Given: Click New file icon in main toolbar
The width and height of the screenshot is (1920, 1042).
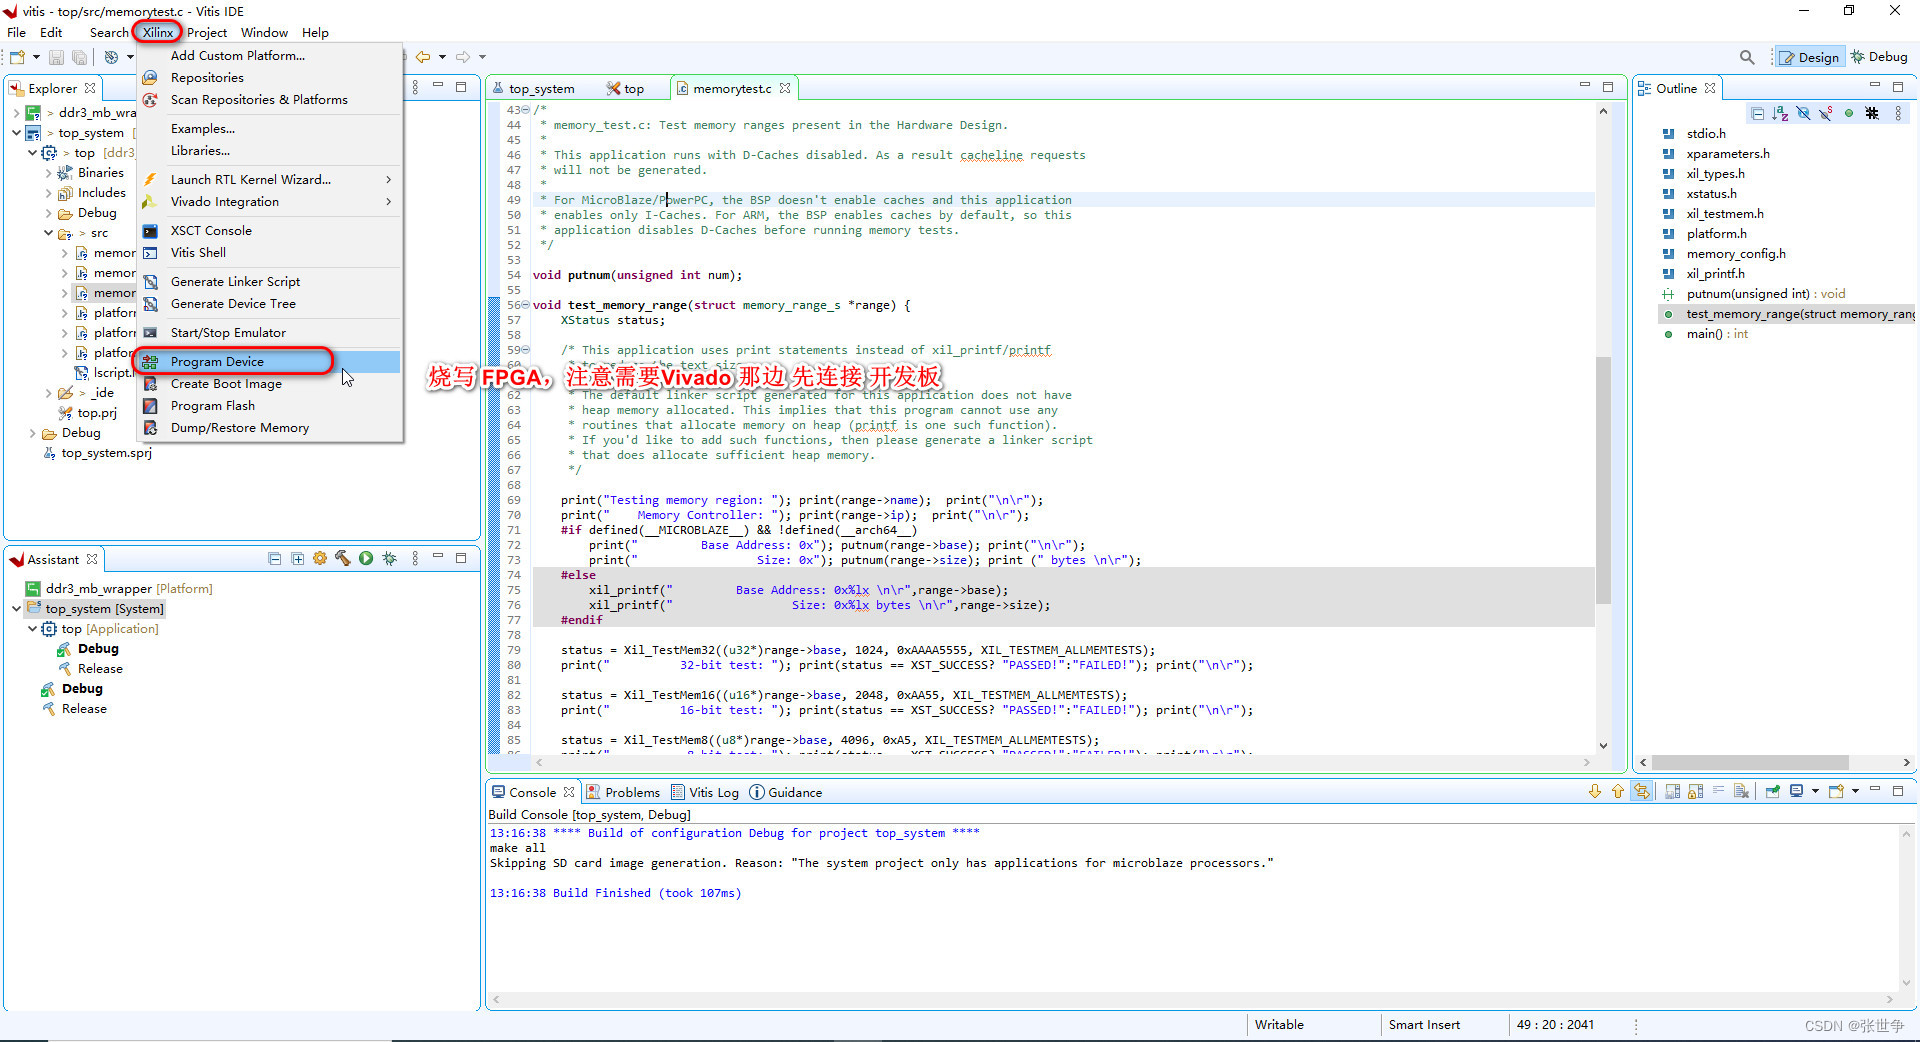Looking at the screenshot, I should (17, 57).
